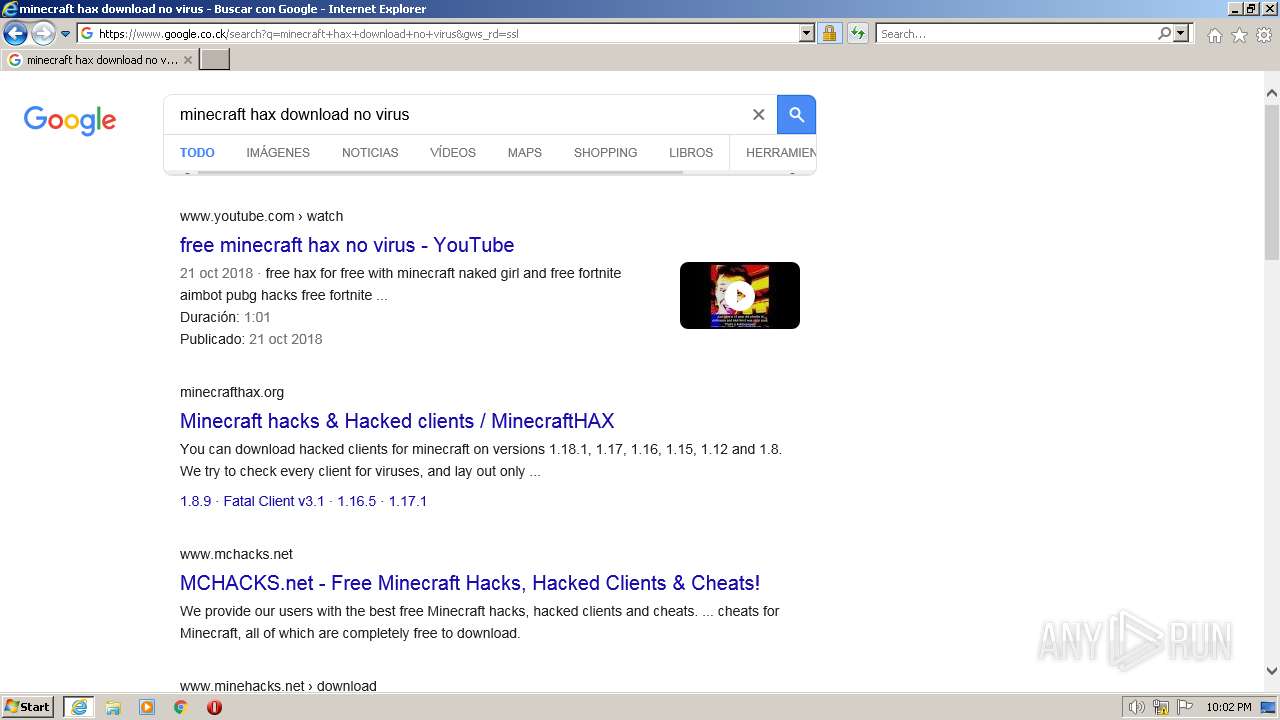Screen dimensions: 1280x720
Task: Open 'Minecraft hacks & Hacked clients / MinecraftHAX'
Action: click(397, 421)
